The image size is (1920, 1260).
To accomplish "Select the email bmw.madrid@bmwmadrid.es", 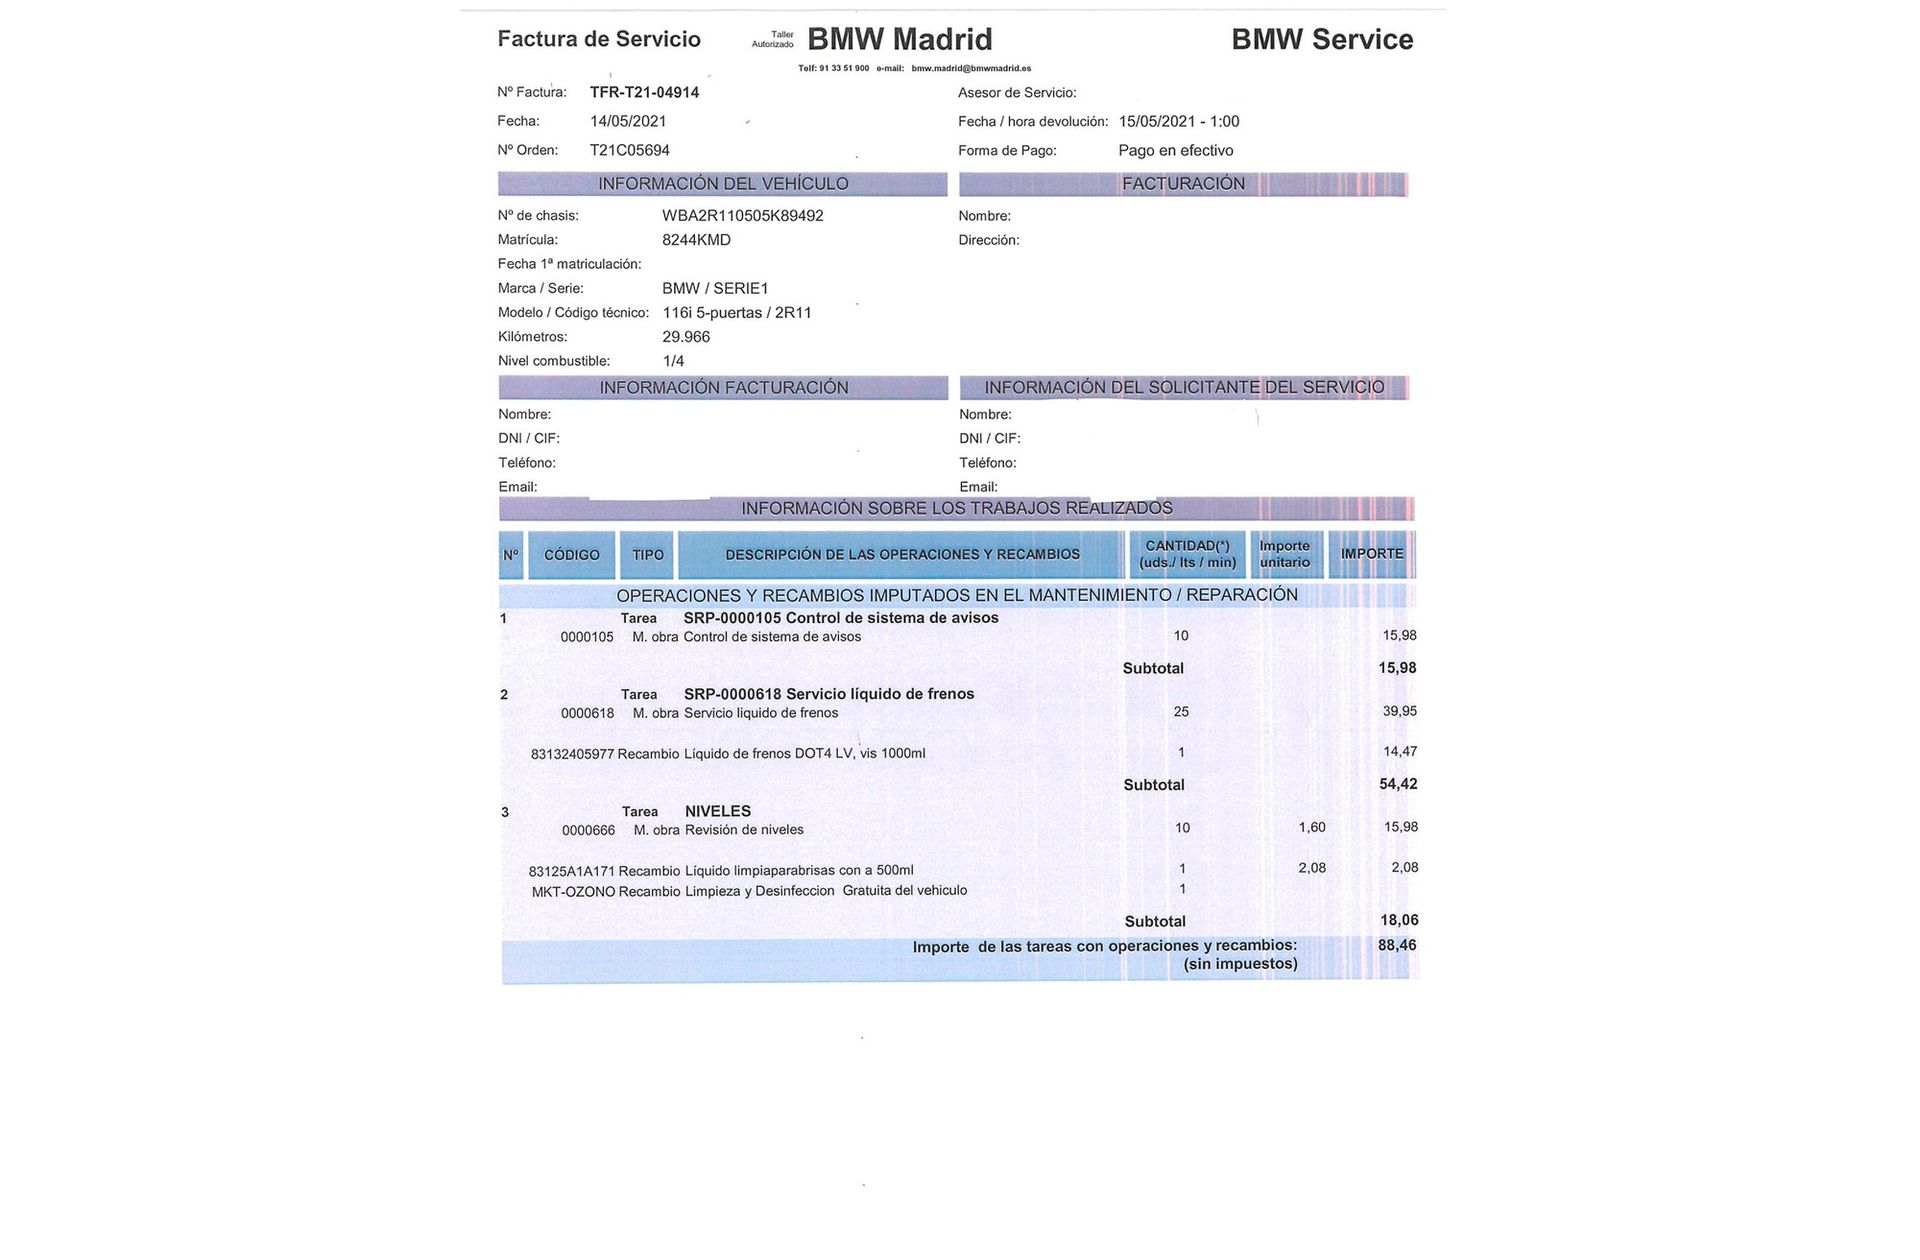I will point(971,68).
